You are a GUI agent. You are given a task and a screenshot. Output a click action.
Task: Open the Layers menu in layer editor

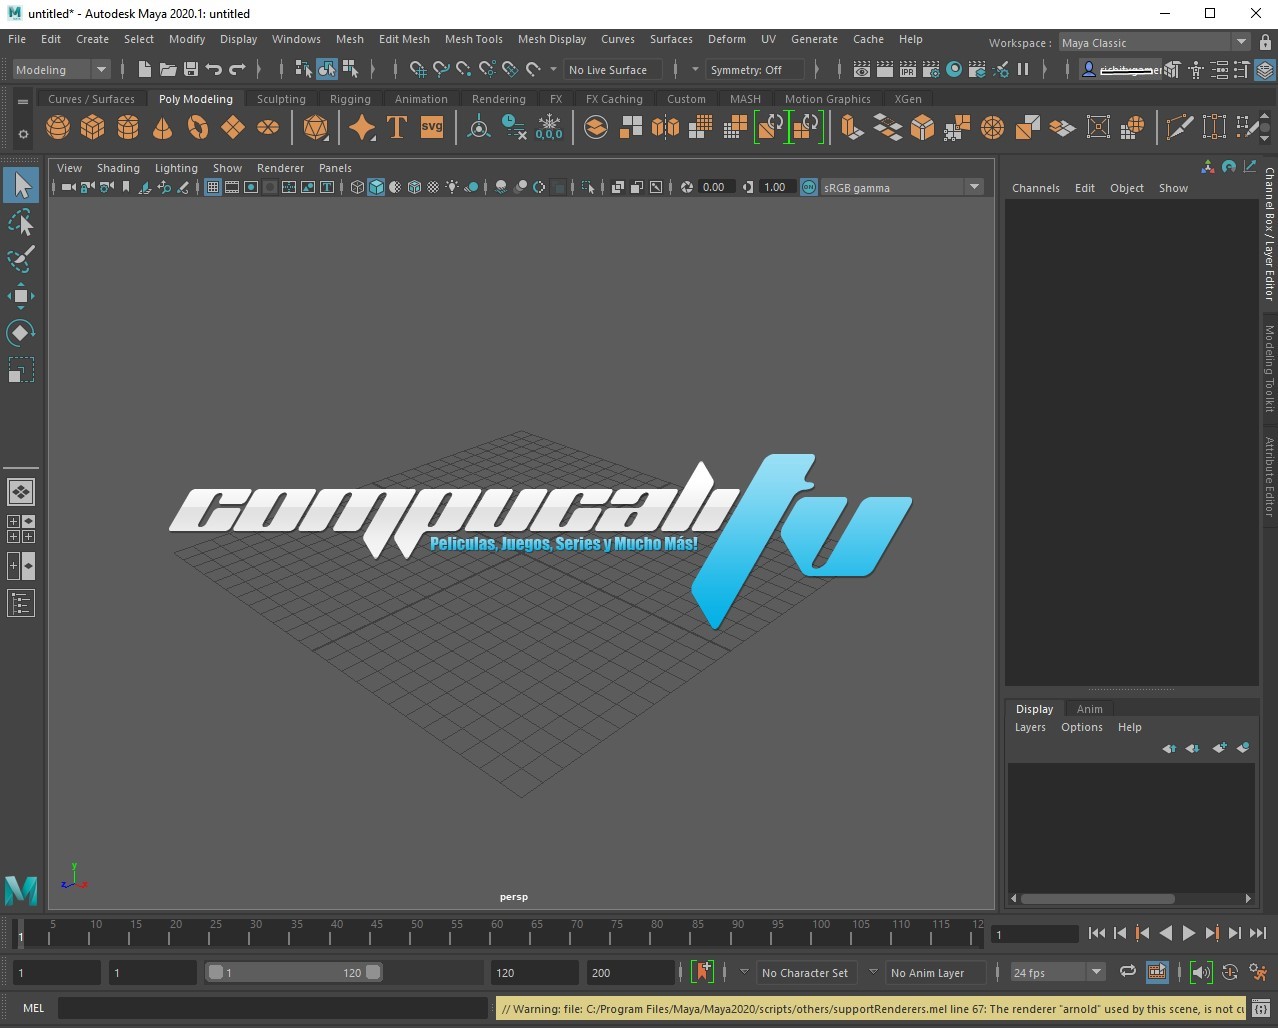coord(1030,727)
